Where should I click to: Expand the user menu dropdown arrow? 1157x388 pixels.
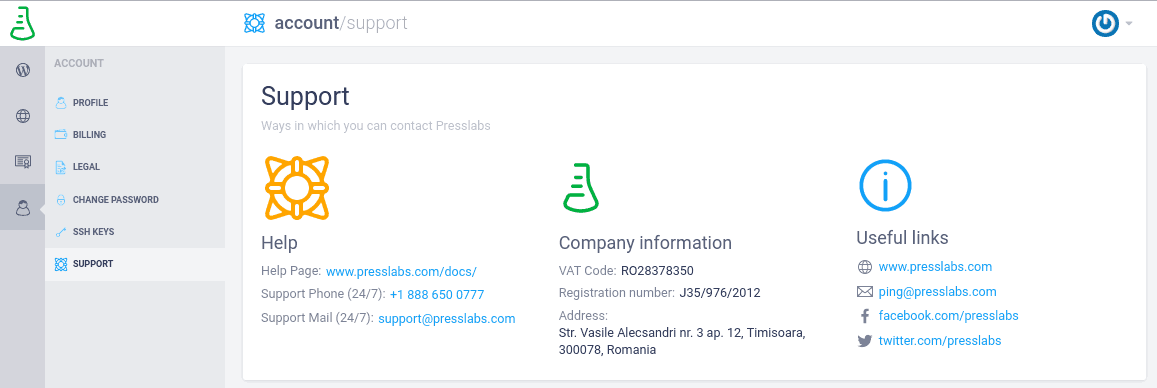click(1129, 24)
